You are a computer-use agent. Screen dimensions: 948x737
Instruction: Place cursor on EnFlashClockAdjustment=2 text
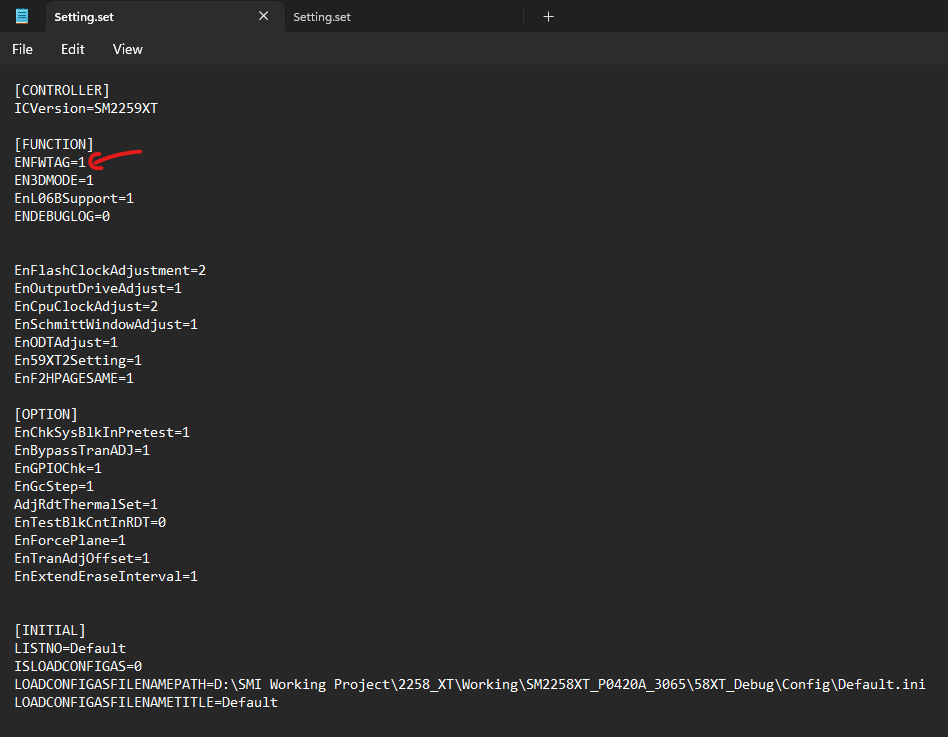click(x=110, y=270)
